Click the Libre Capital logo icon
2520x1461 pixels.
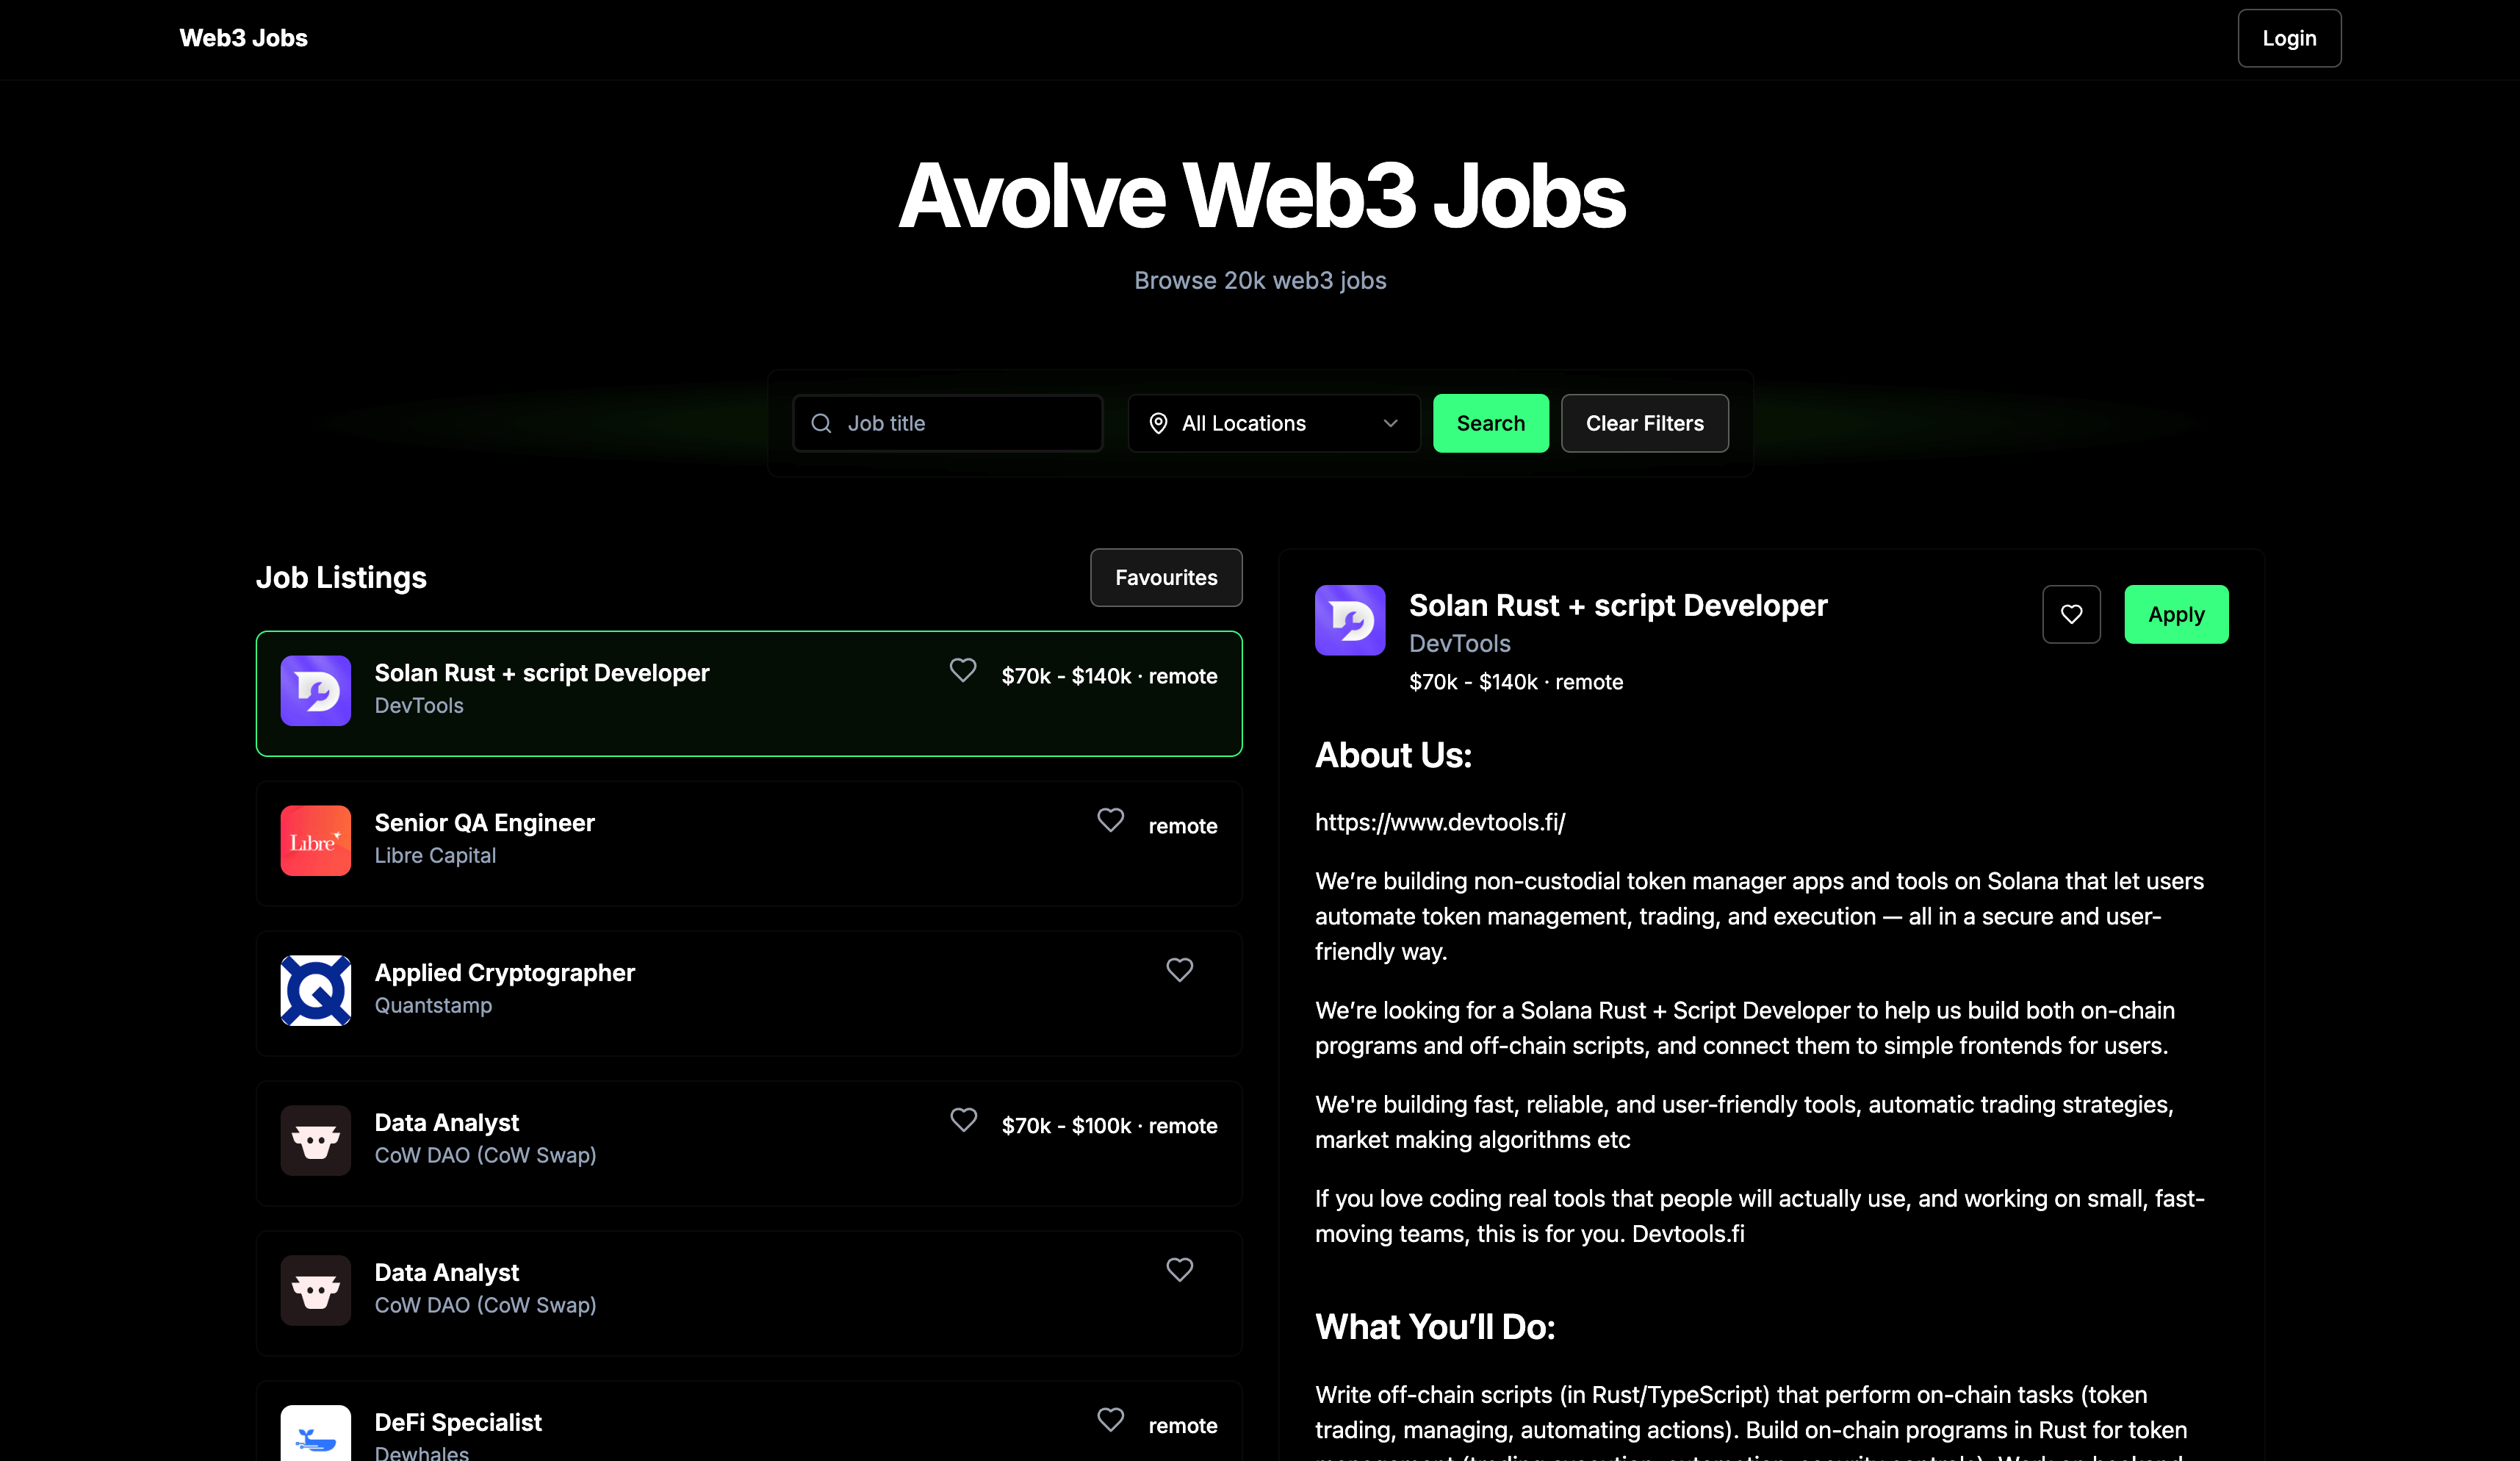pos(315,841)
